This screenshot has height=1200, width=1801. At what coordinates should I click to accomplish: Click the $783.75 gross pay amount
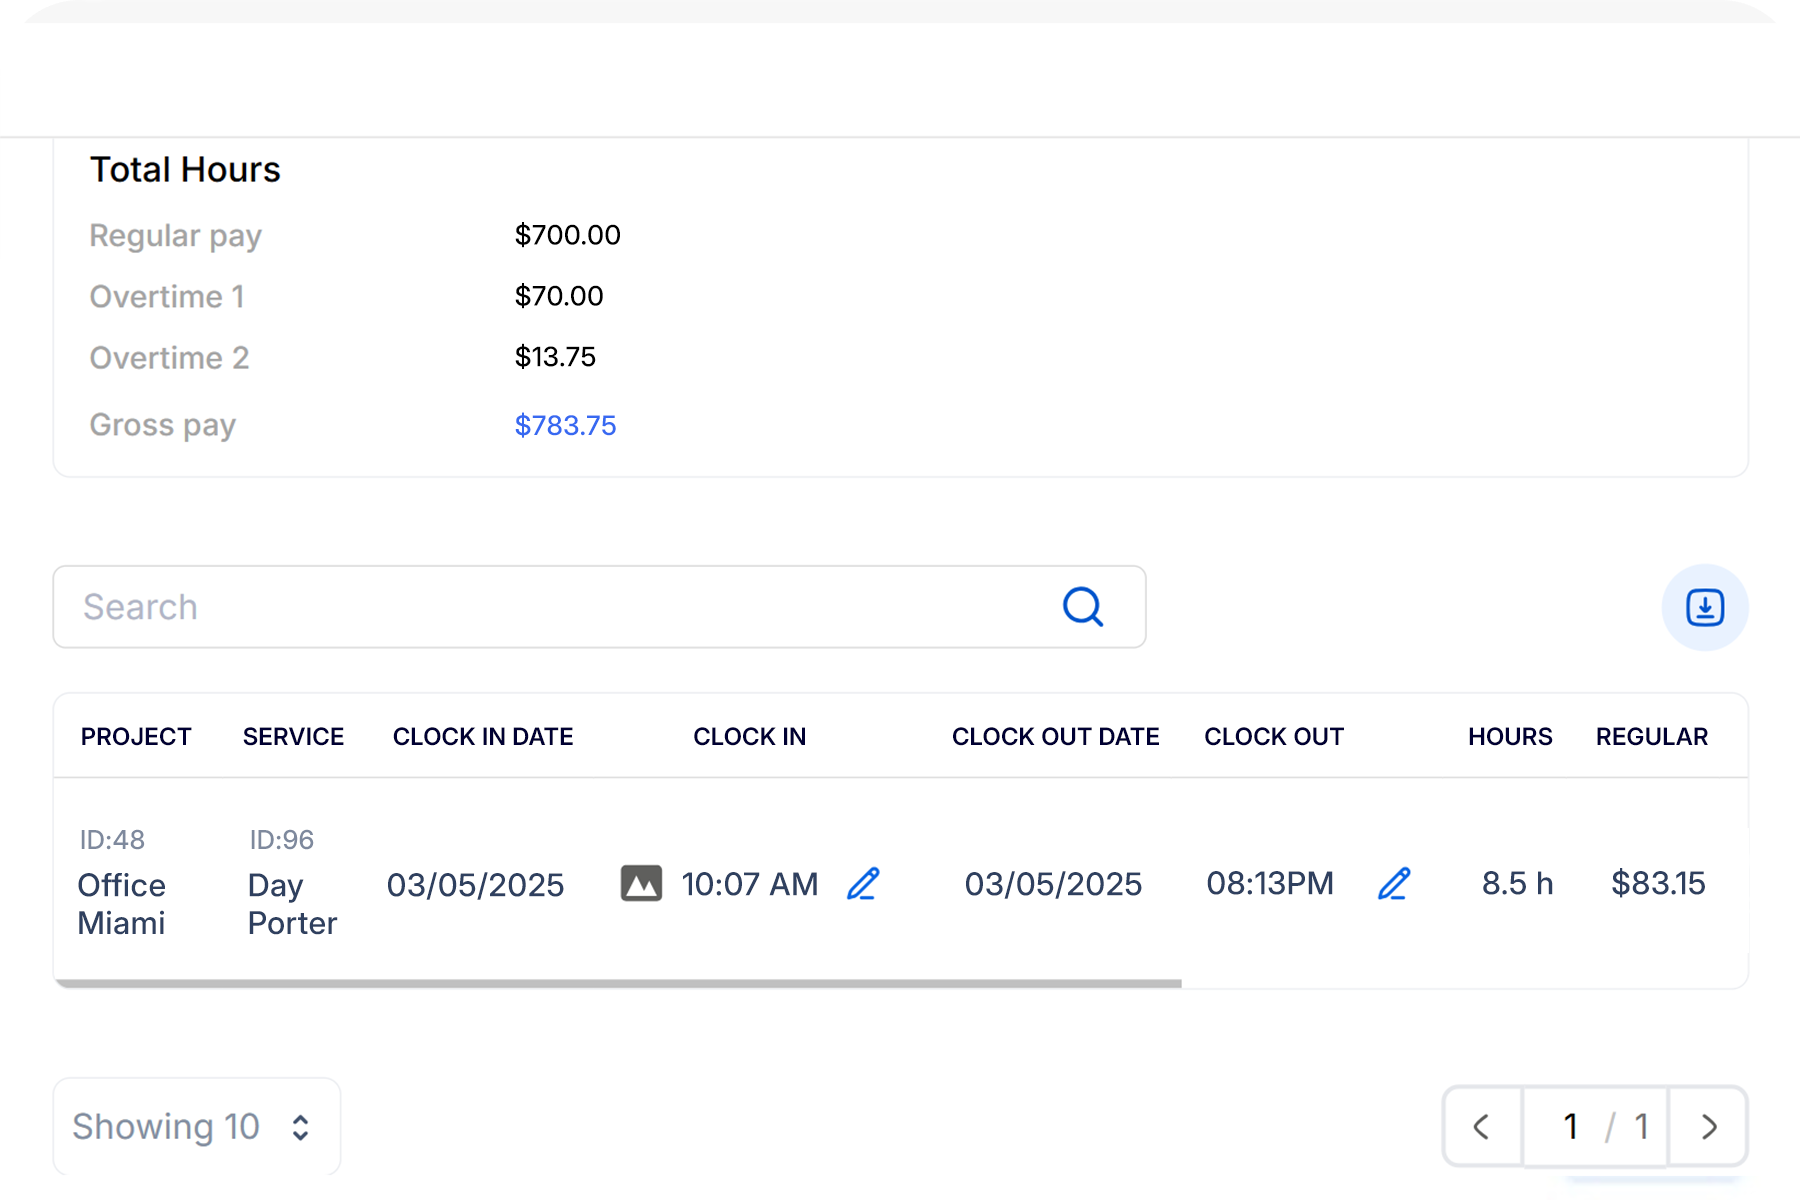coord(565,426)
